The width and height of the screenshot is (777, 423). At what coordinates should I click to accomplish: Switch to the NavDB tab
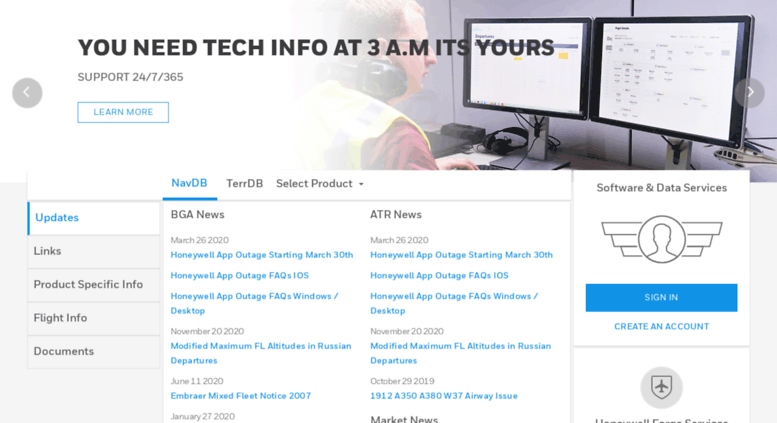point(189,183)
